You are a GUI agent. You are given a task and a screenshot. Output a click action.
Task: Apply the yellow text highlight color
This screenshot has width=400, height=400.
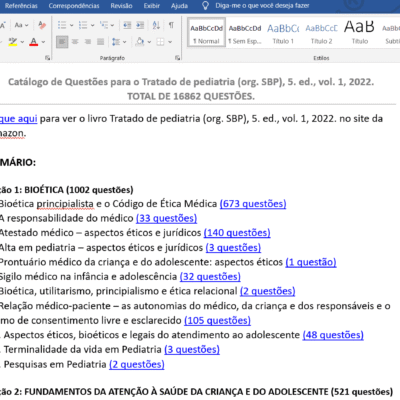pyautogui.click(x=13, y=42)
